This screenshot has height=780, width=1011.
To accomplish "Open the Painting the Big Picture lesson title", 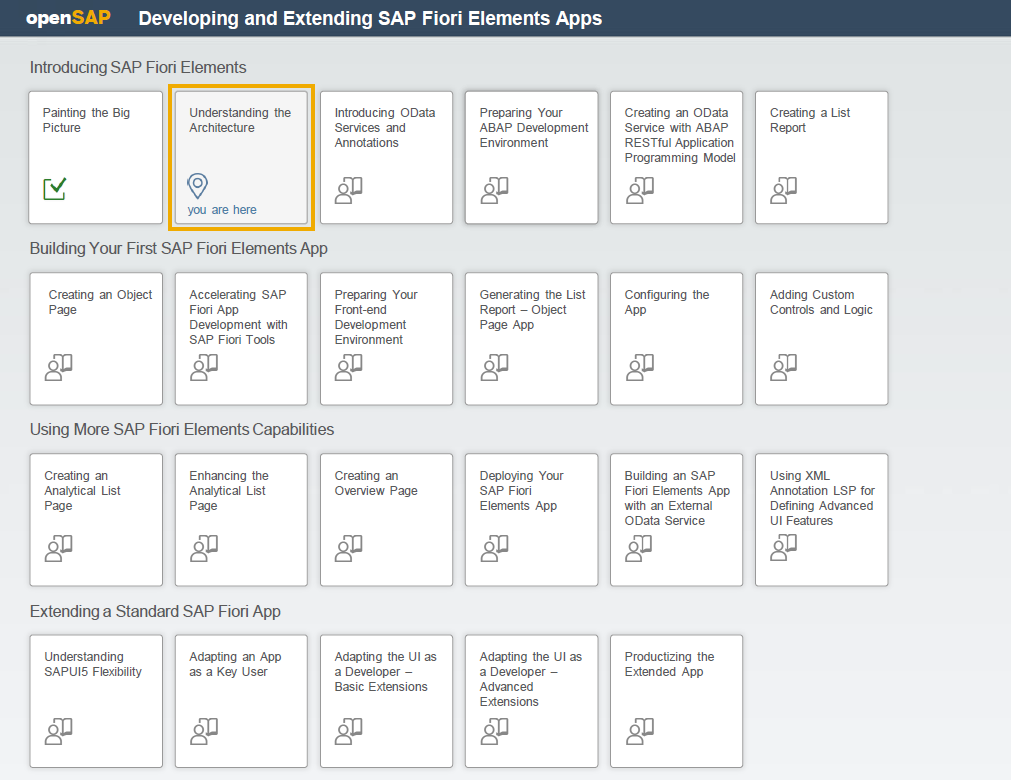I will [x=86, y=120].
